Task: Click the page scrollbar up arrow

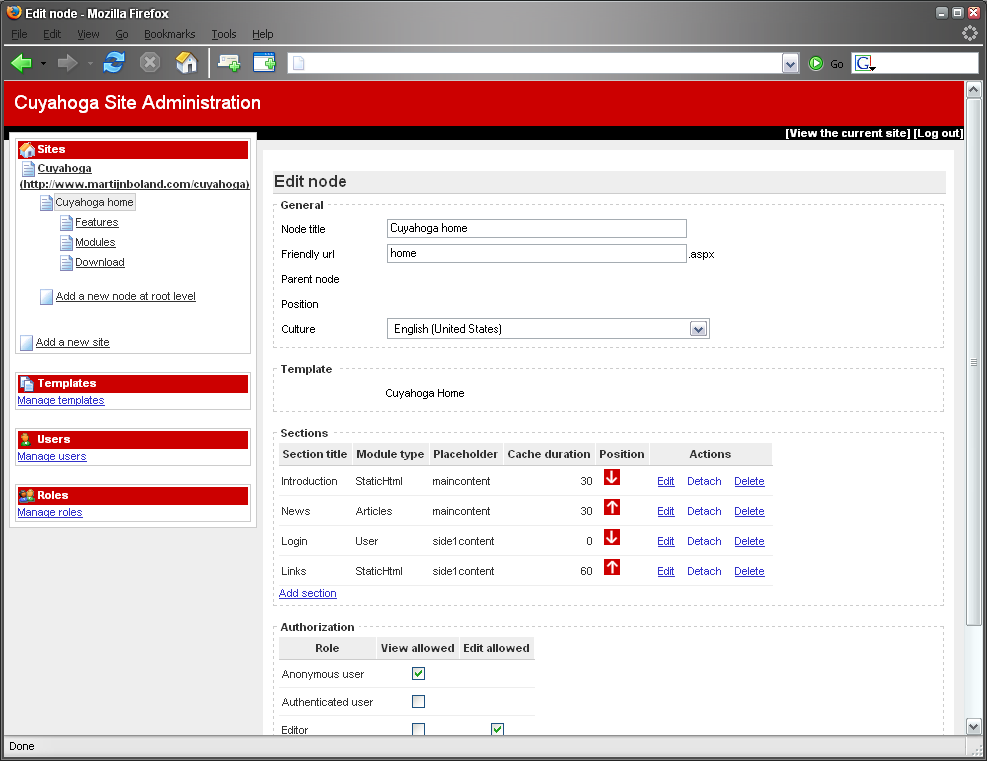Action: (x=973, y=89)
